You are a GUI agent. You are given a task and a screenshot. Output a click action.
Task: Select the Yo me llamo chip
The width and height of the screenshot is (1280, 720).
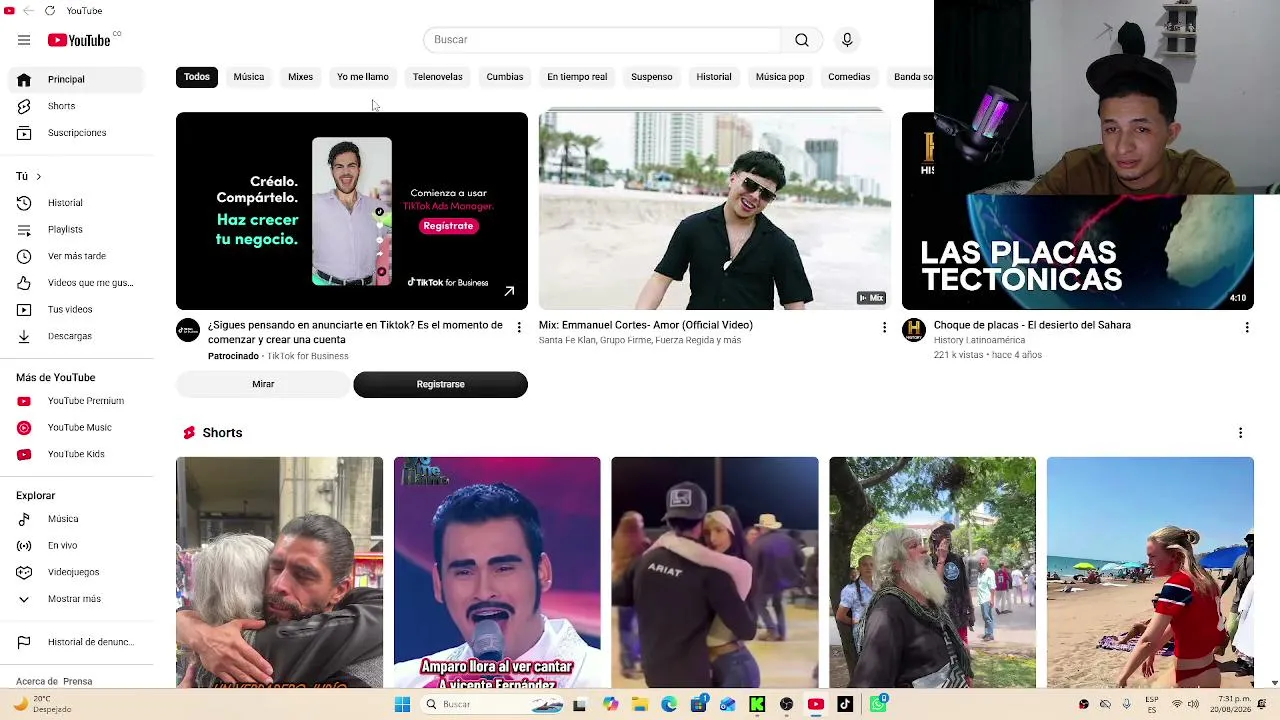point(363,77)
